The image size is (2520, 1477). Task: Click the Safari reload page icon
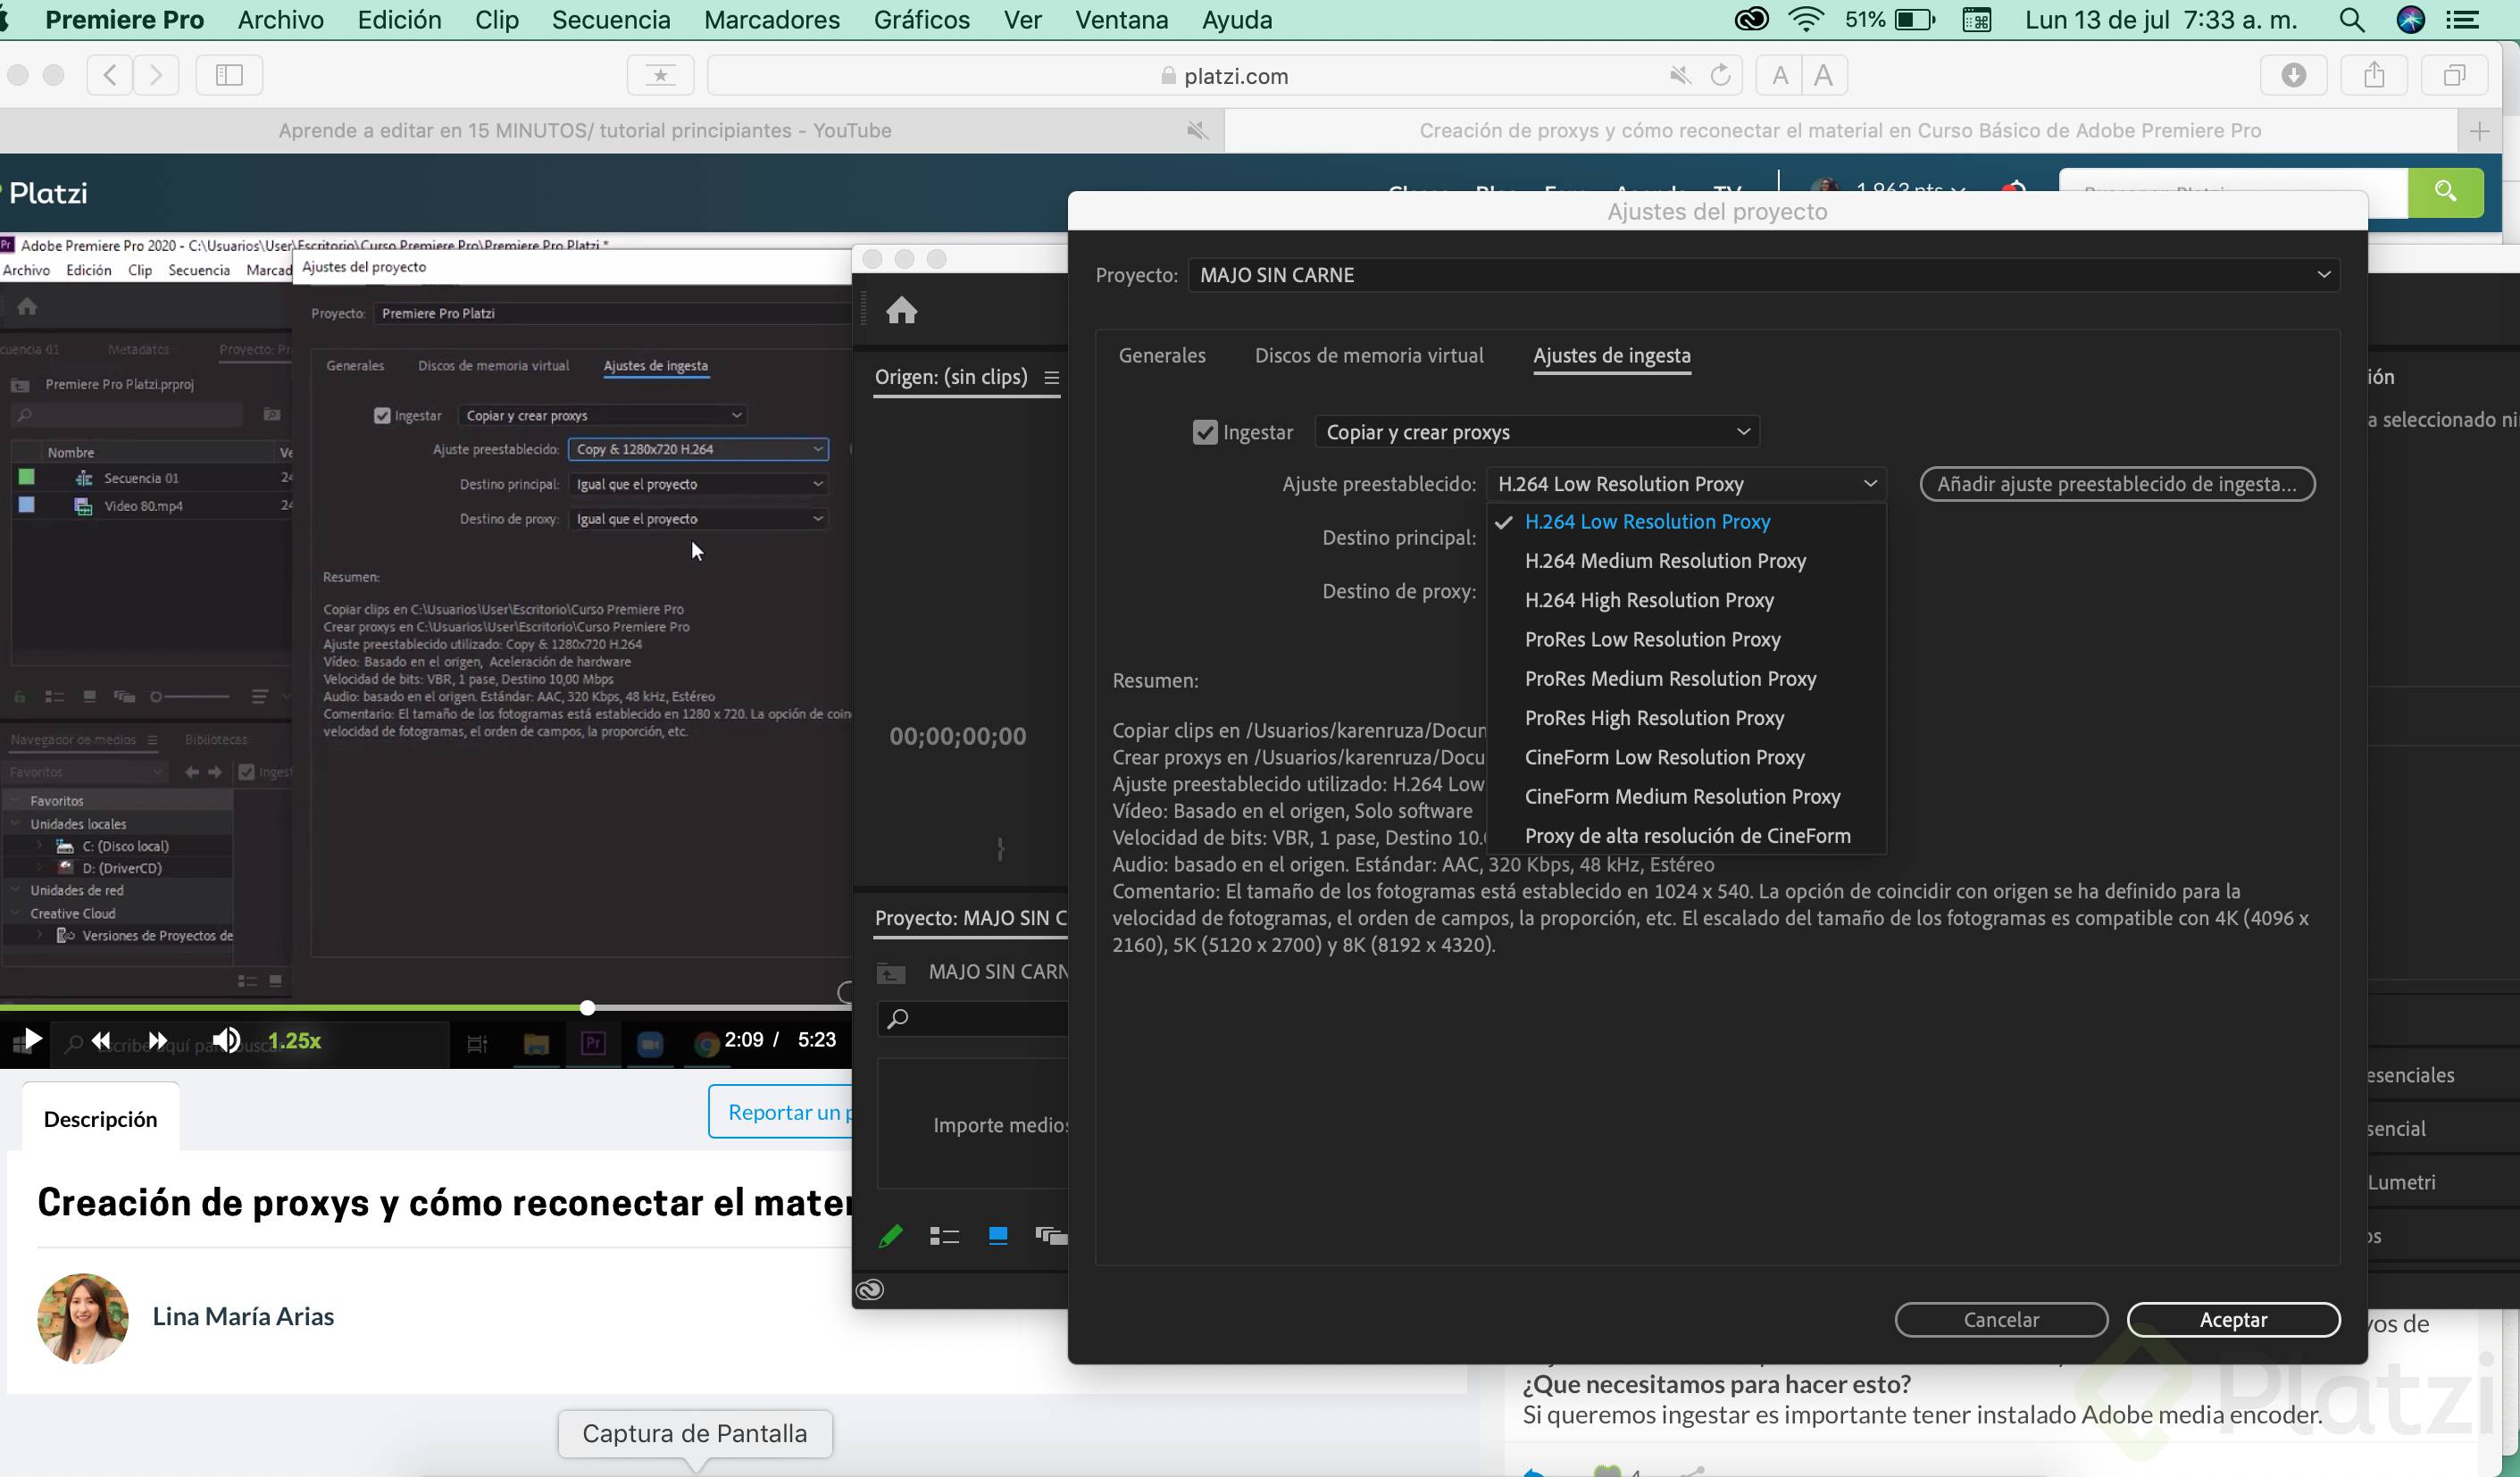[1720, 75]
